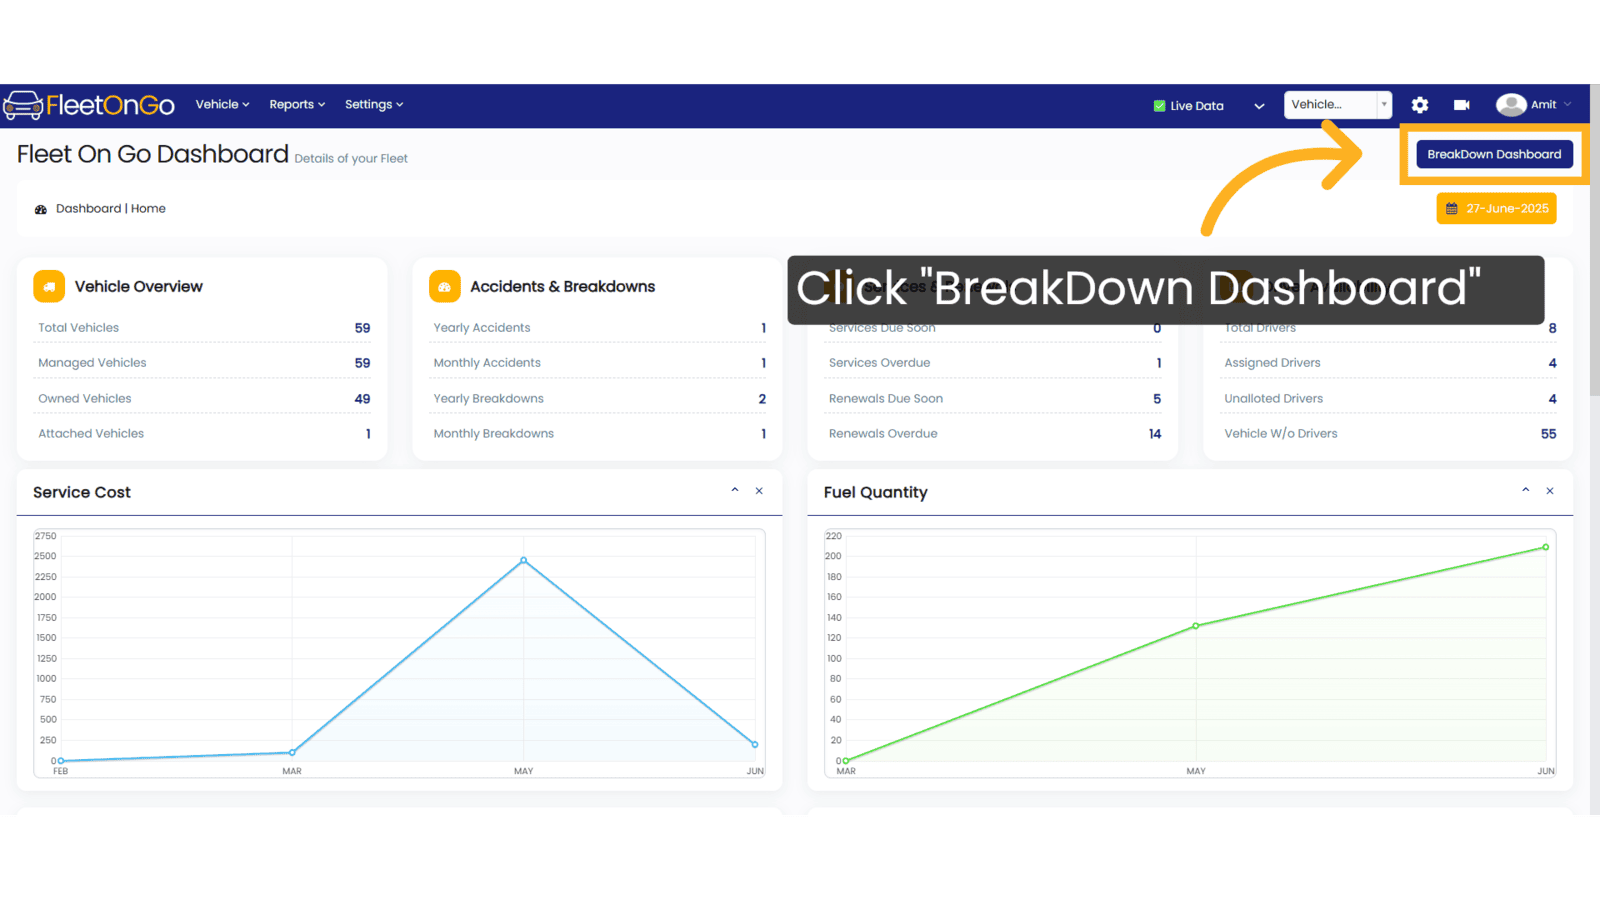
Task: Open the Vehicle... select dropdown
Action: (1338, 104)
